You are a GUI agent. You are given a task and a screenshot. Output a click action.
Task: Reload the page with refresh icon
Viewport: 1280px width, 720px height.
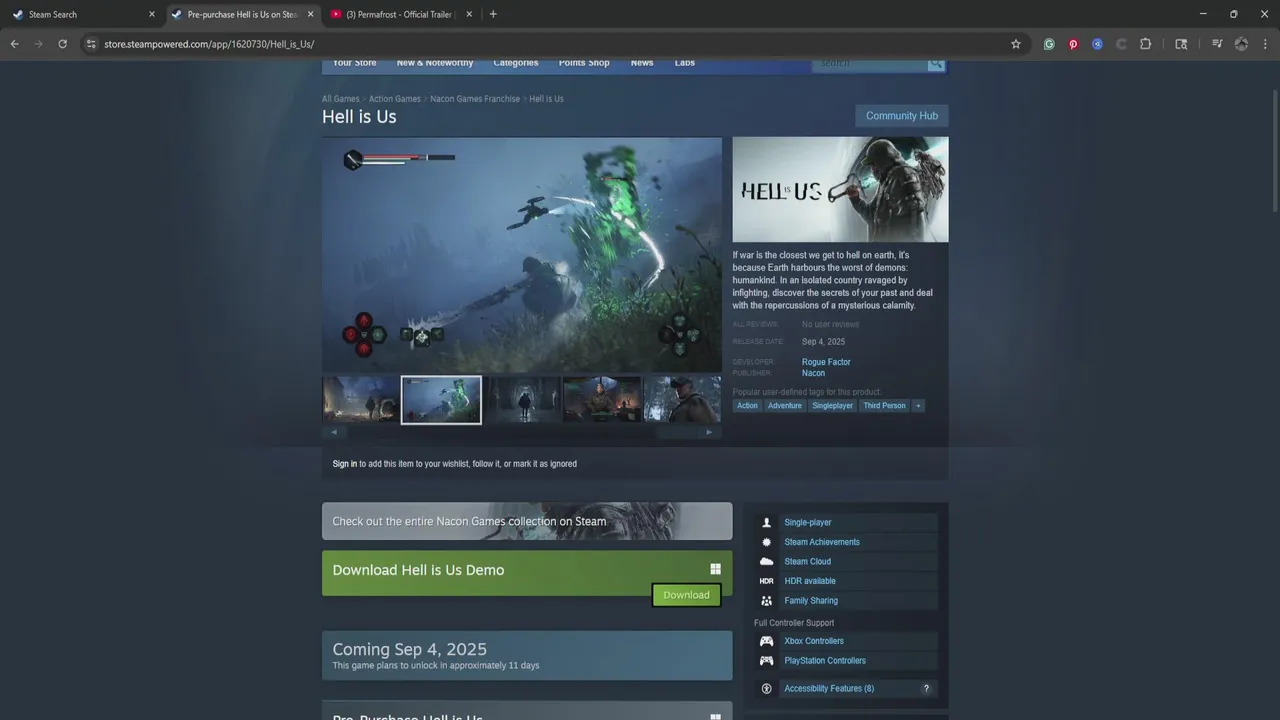coord(62,44)
